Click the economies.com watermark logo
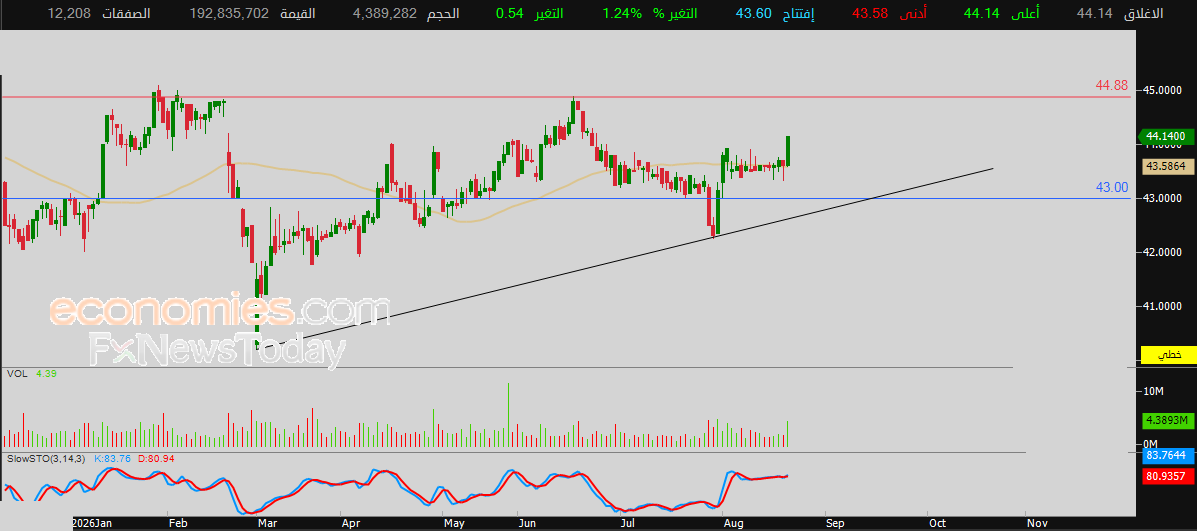This screenshot has height=531, width=1197. (x=219, y=311)
